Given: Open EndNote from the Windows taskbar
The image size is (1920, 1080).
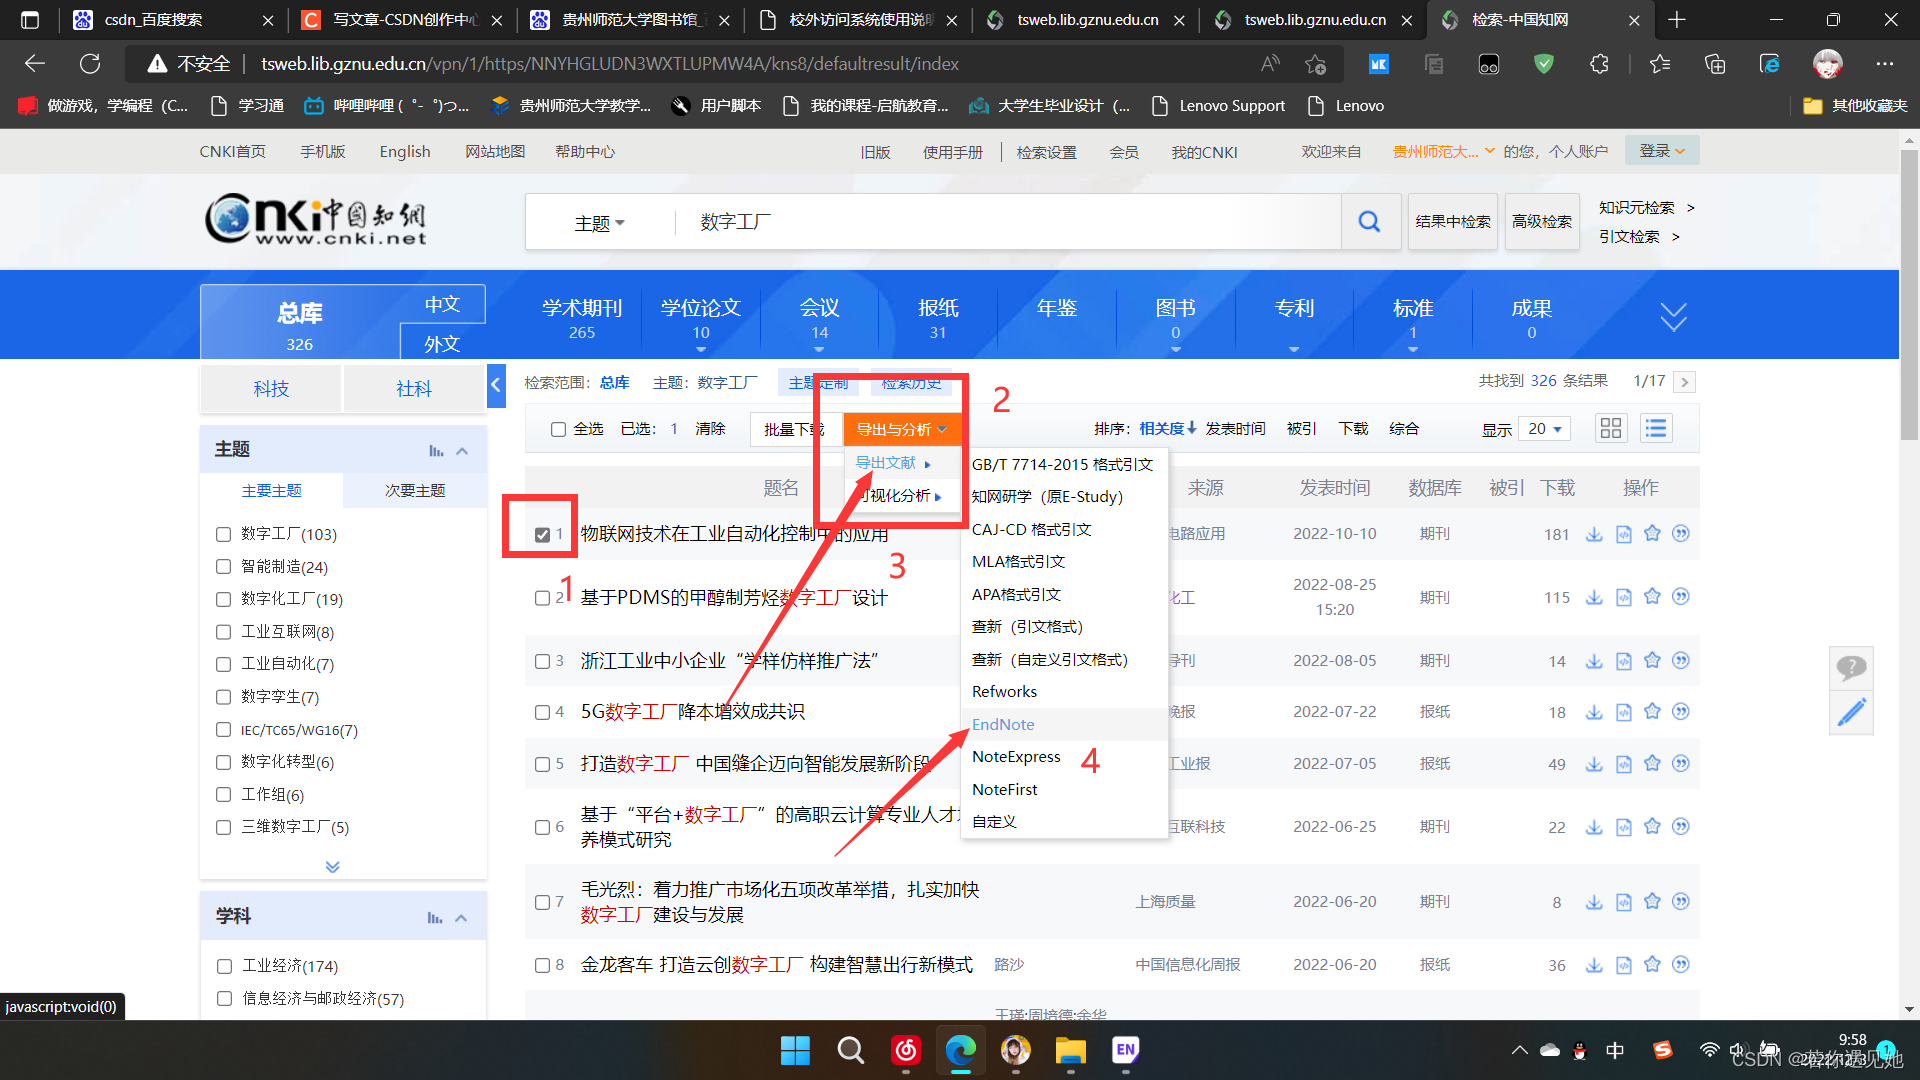Looking at the screenshot, I should pos(1125,1051).
